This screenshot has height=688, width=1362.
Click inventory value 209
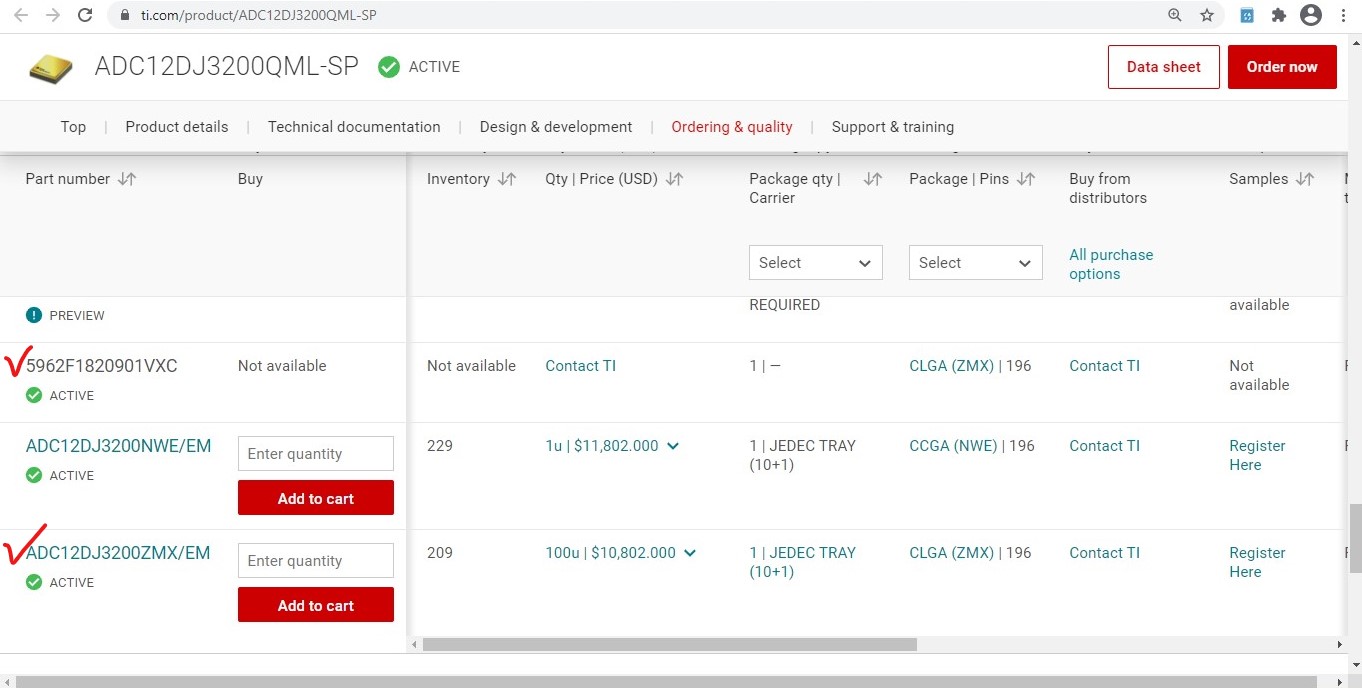[x=440, y=553]
